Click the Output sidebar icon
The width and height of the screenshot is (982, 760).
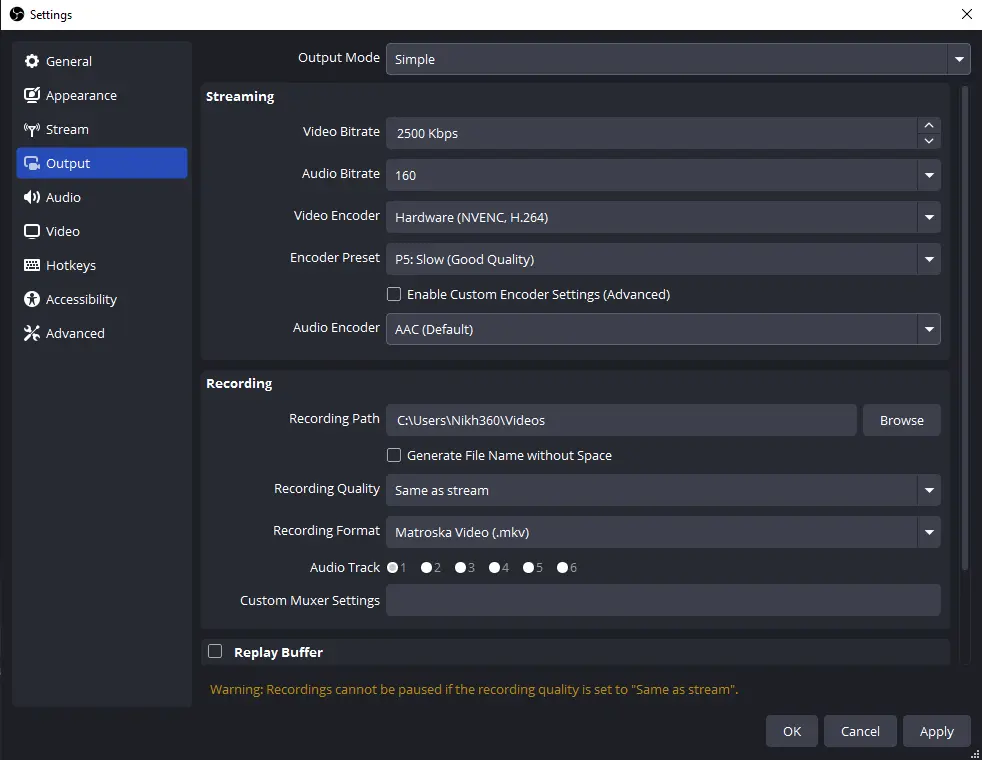pos(31,163)
